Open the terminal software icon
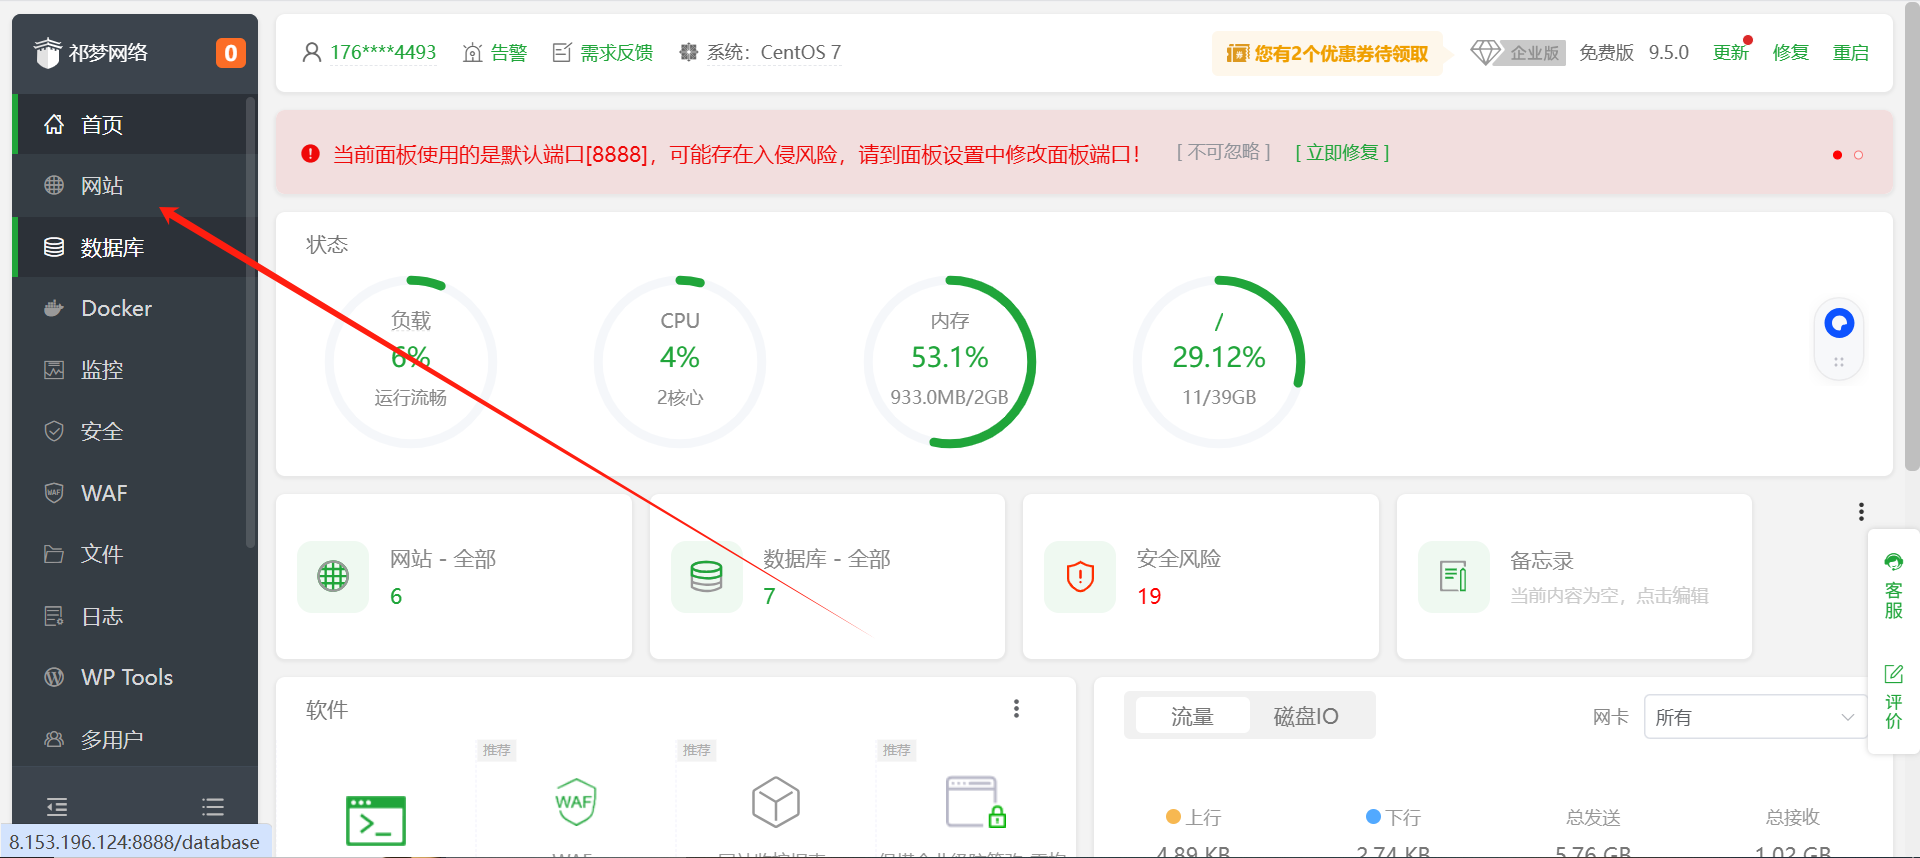The height and width of the screenshot is (858, 1920). (x=375, y=821)
